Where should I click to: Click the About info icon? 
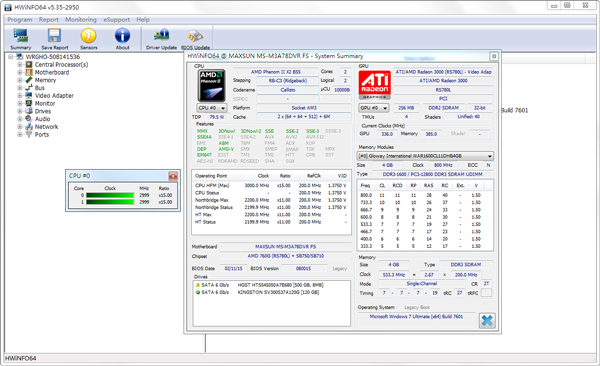tap(122, 39)
